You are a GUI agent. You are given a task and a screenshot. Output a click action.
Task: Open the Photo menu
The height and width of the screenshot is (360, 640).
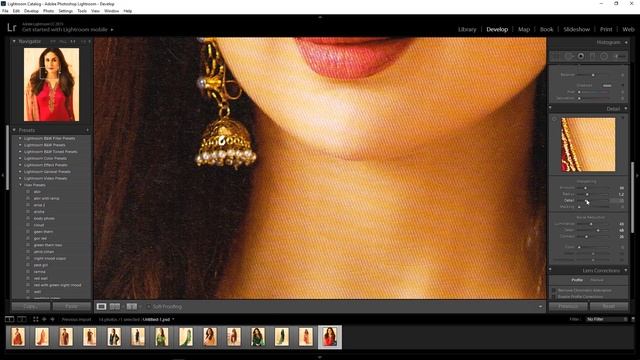(48, 11)
